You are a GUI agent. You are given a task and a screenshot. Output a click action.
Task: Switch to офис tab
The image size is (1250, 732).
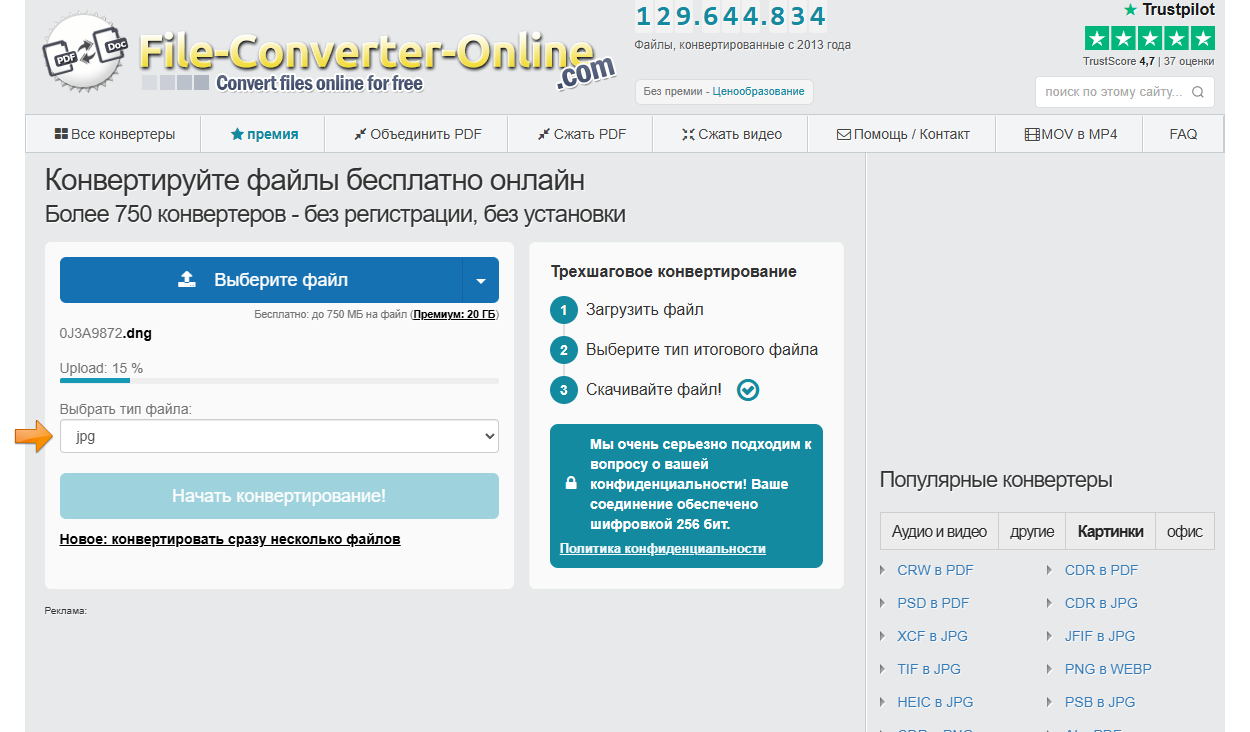click(1185, 531)
